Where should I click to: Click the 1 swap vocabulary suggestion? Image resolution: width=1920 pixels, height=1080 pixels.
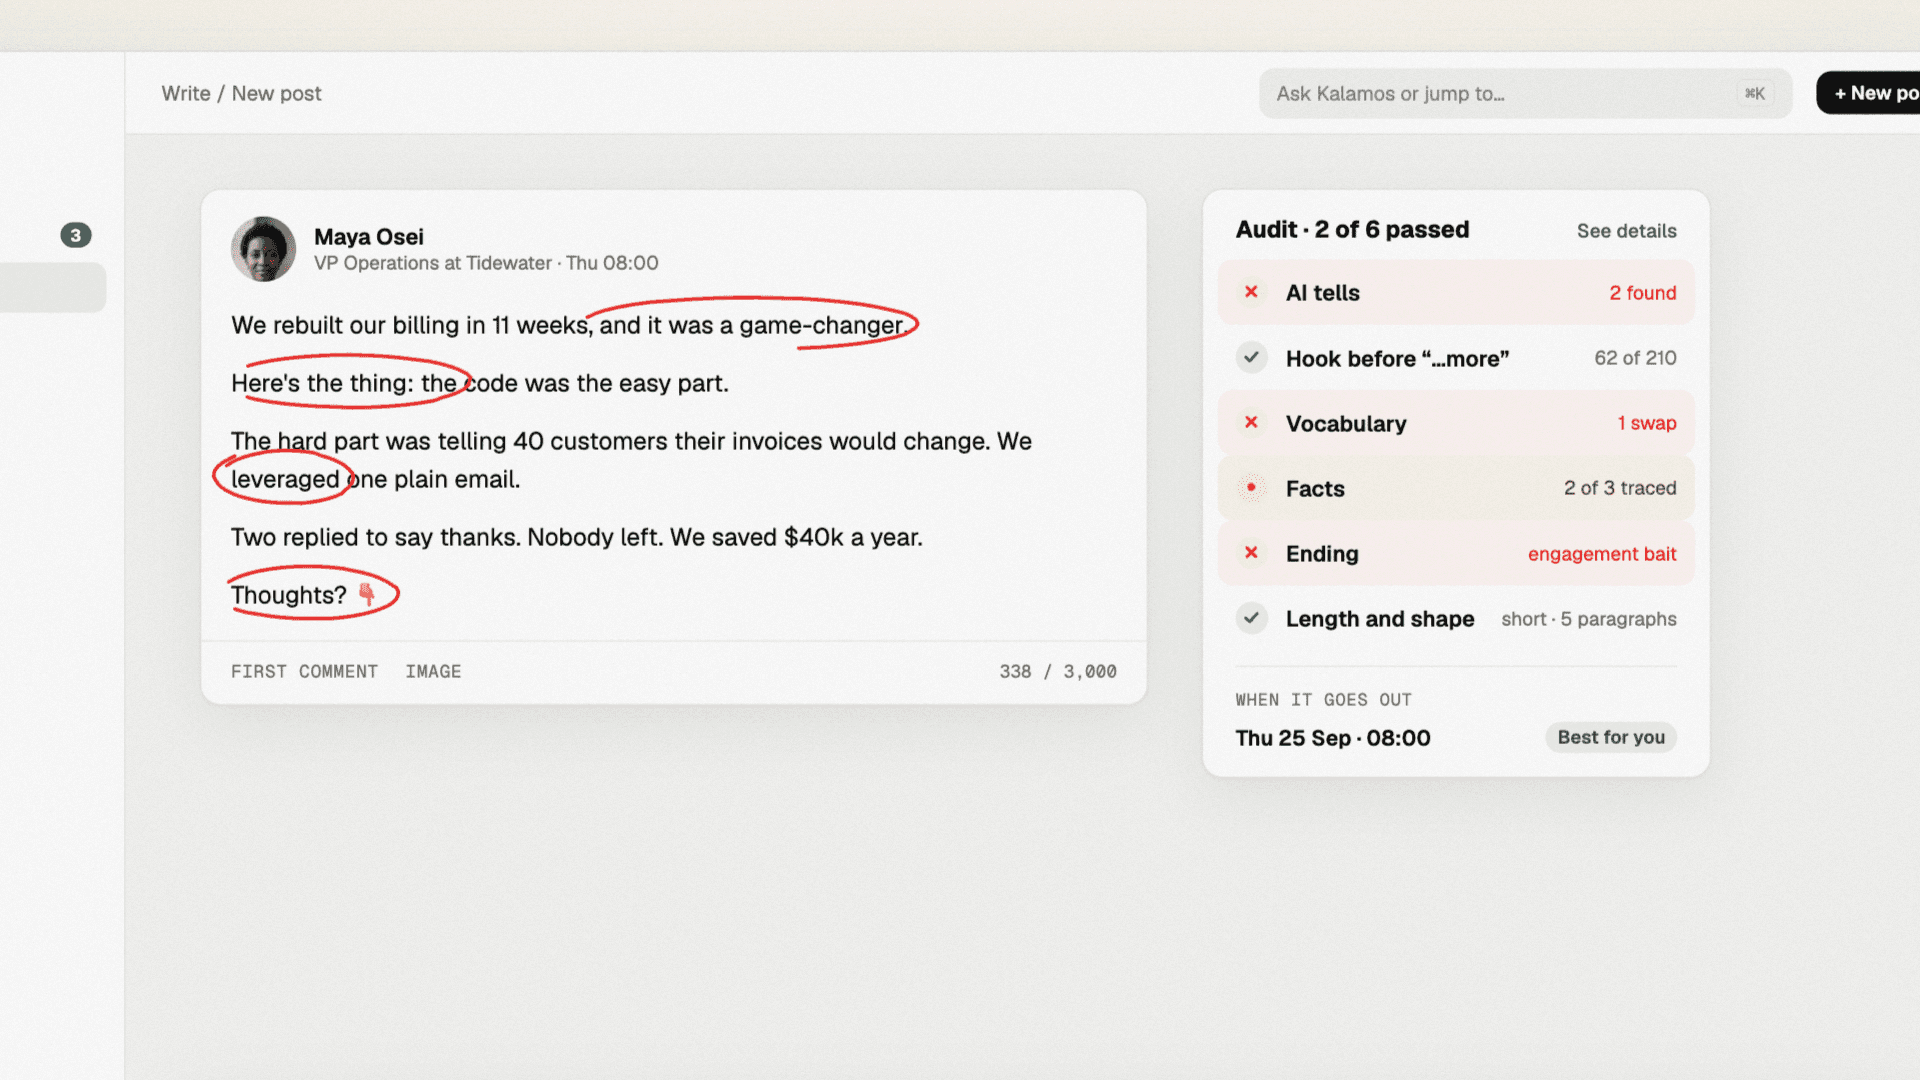pyautogui.click(x=1646, y=423)
